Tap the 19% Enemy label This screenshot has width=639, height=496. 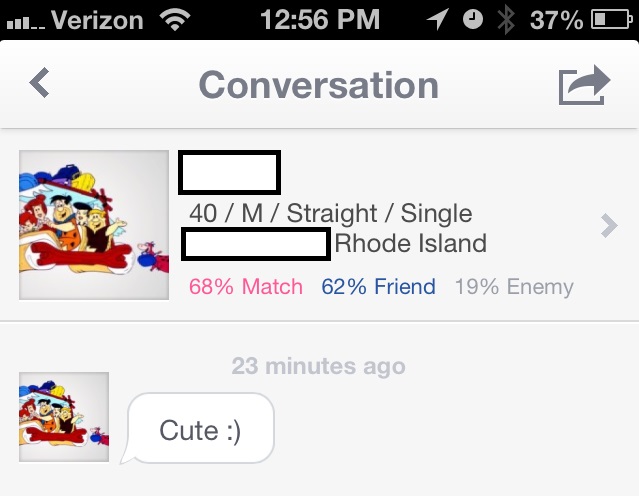click(514, 287)
